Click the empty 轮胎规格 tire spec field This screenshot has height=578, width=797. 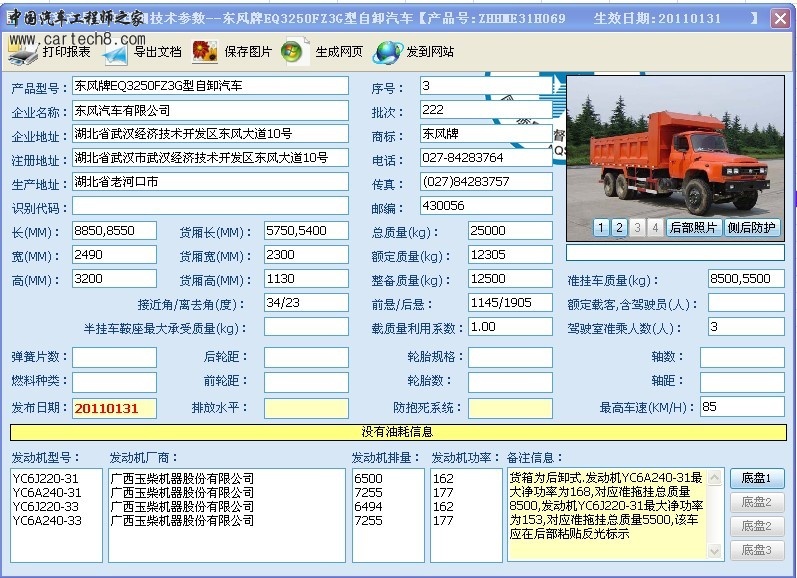tap(510, 357)
